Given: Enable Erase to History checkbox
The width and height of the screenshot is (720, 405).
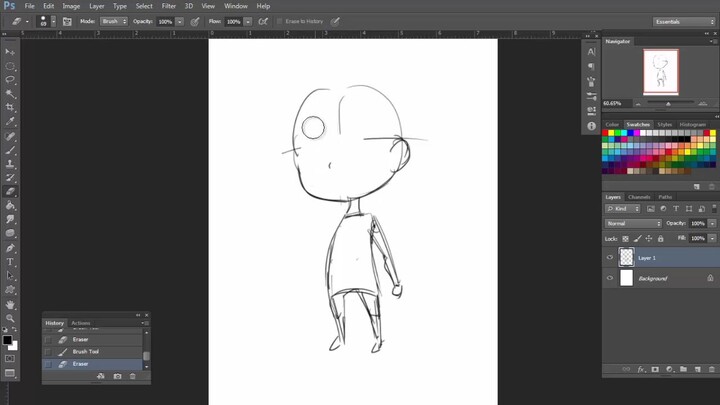Looking at the screenshot, I should click(x=279, y=22).
